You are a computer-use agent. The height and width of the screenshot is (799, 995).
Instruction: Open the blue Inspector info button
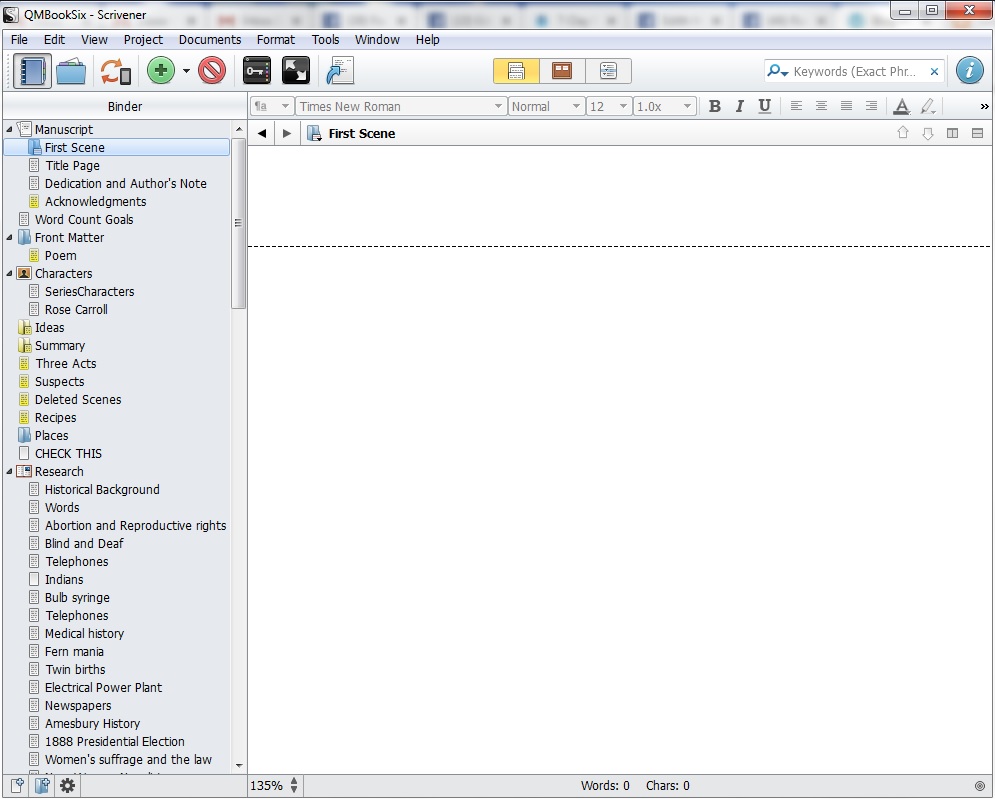969,71
